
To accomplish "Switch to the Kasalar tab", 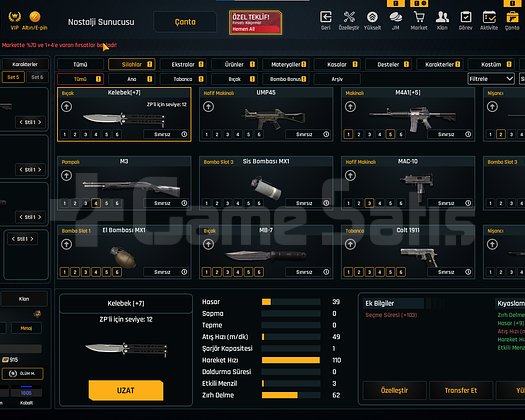I will (337, 64).
